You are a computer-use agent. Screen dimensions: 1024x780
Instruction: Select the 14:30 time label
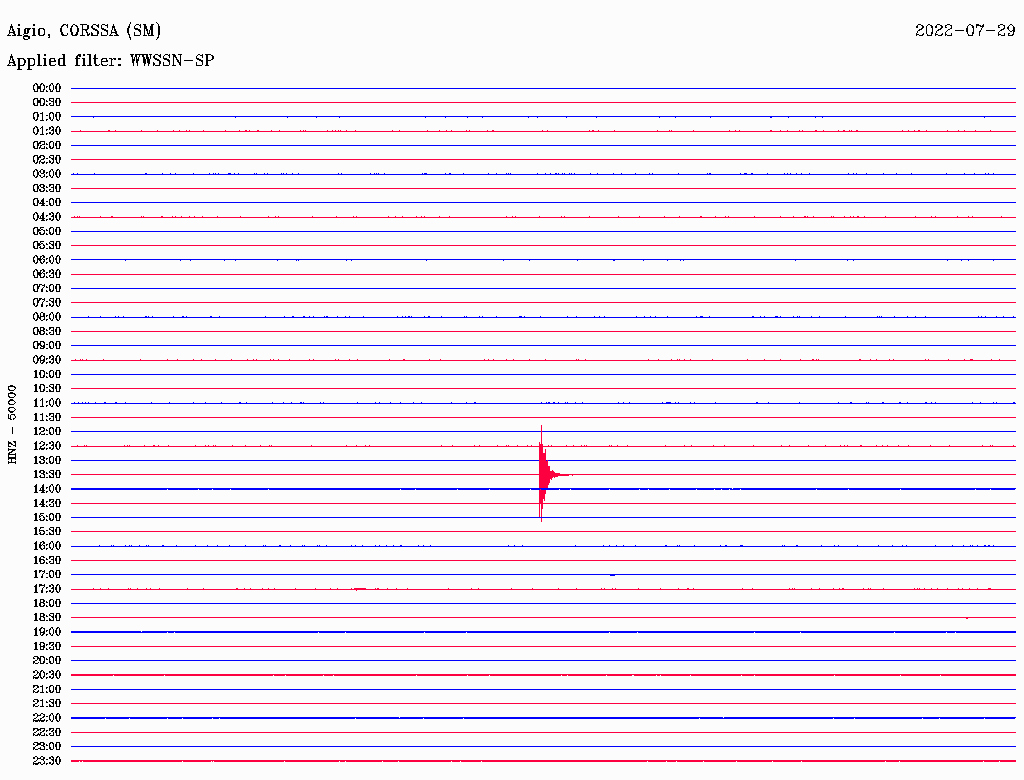[47, 503]
